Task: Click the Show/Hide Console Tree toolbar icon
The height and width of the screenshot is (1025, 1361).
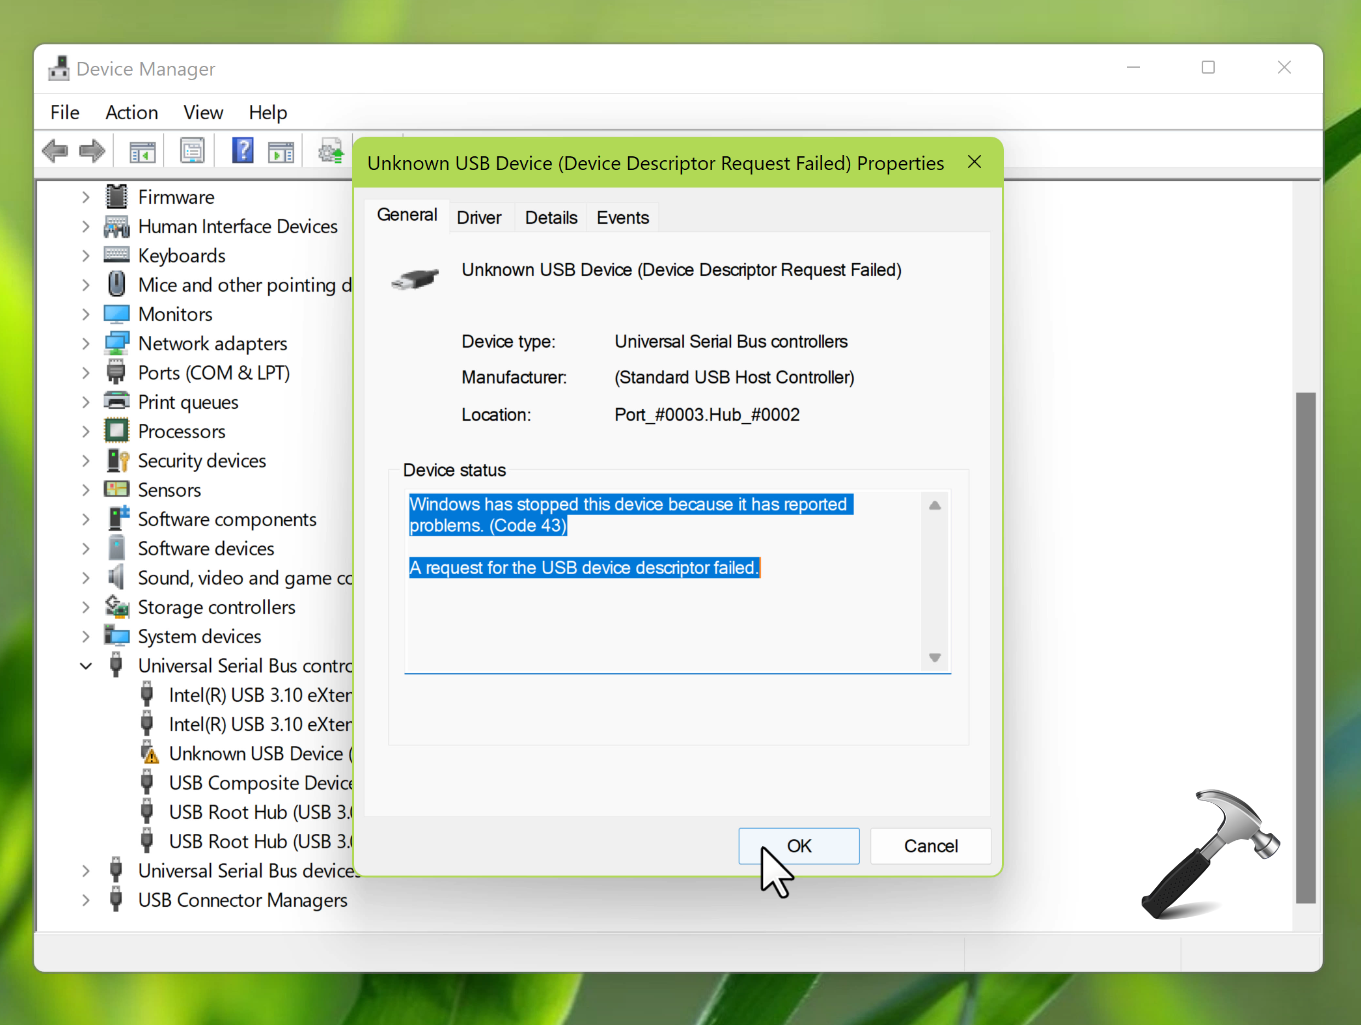Action: [x=142, y=152]
